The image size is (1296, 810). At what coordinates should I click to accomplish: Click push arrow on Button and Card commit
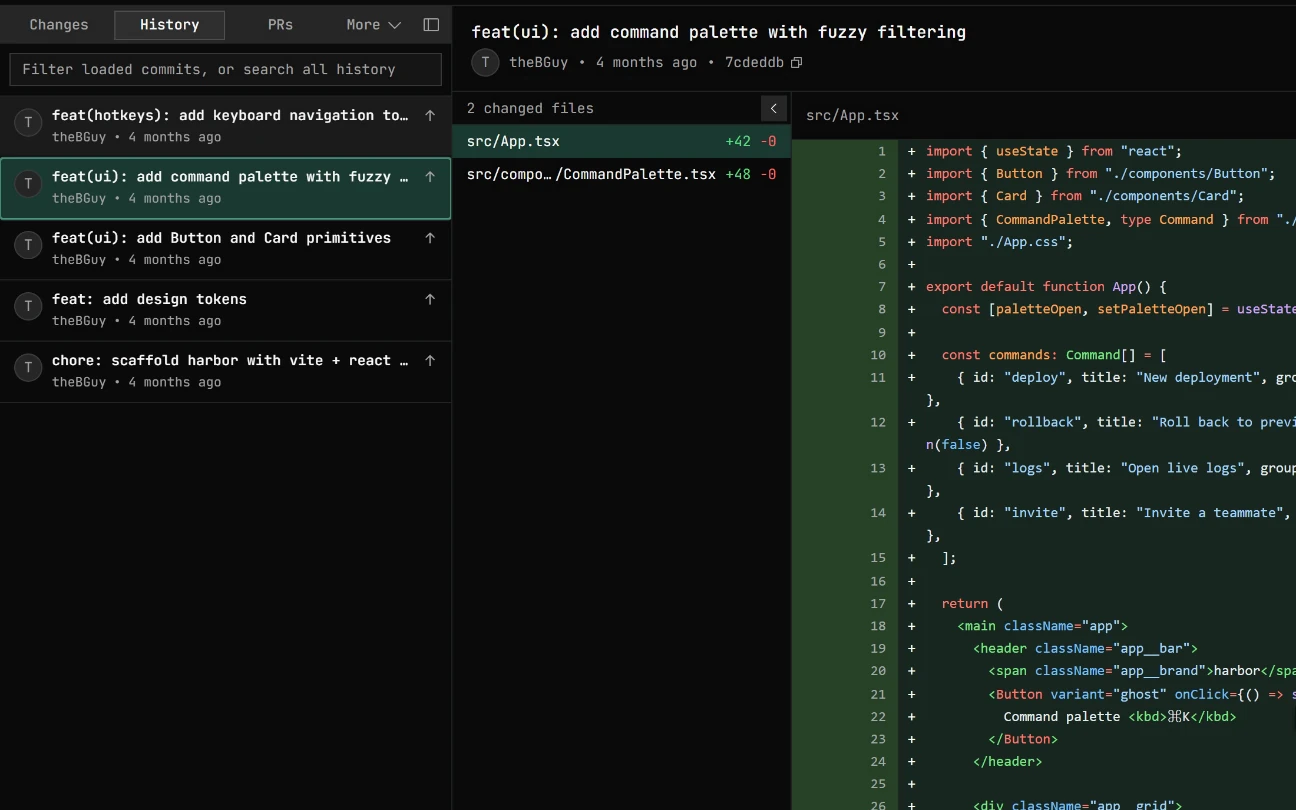(430, 238)
